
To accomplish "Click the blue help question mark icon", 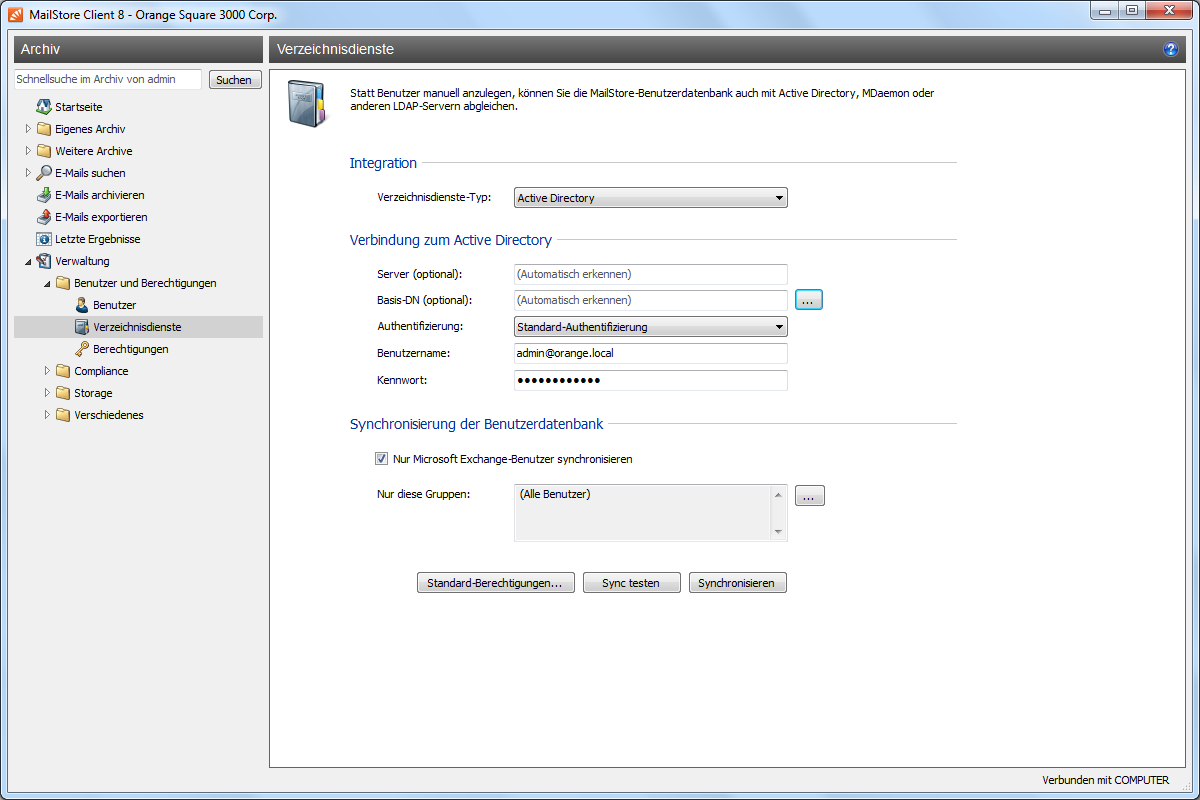I will pos(1170,49).
